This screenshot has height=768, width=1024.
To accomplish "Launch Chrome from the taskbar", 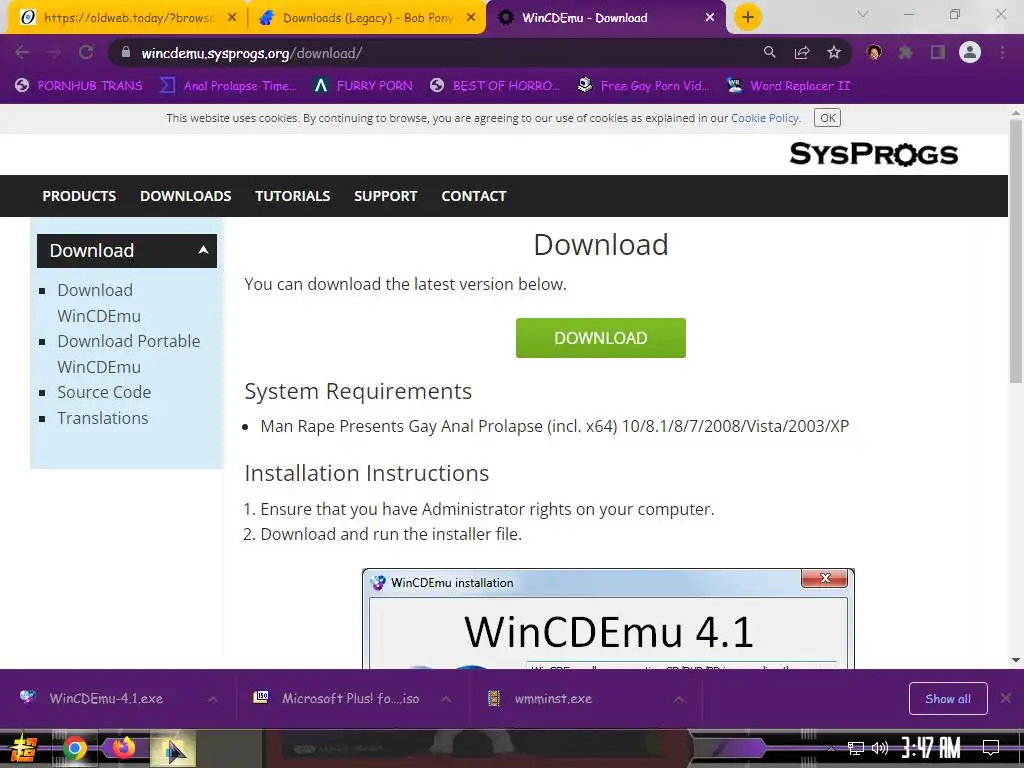I will (74, 748).
